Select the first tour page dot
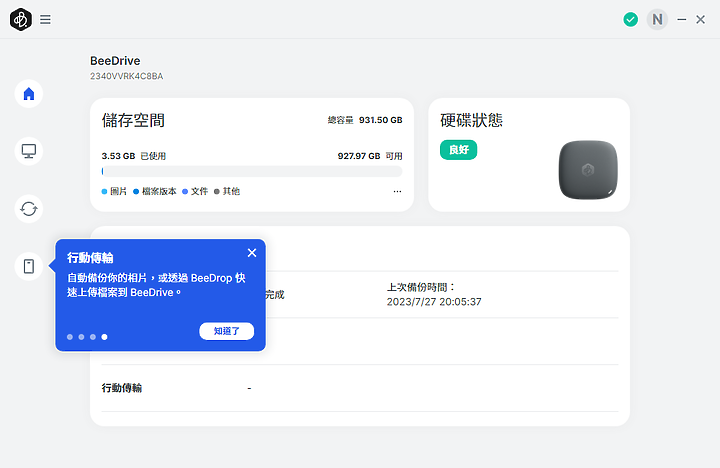Screen dimensions: 720x468 click(x=70, y=337)
